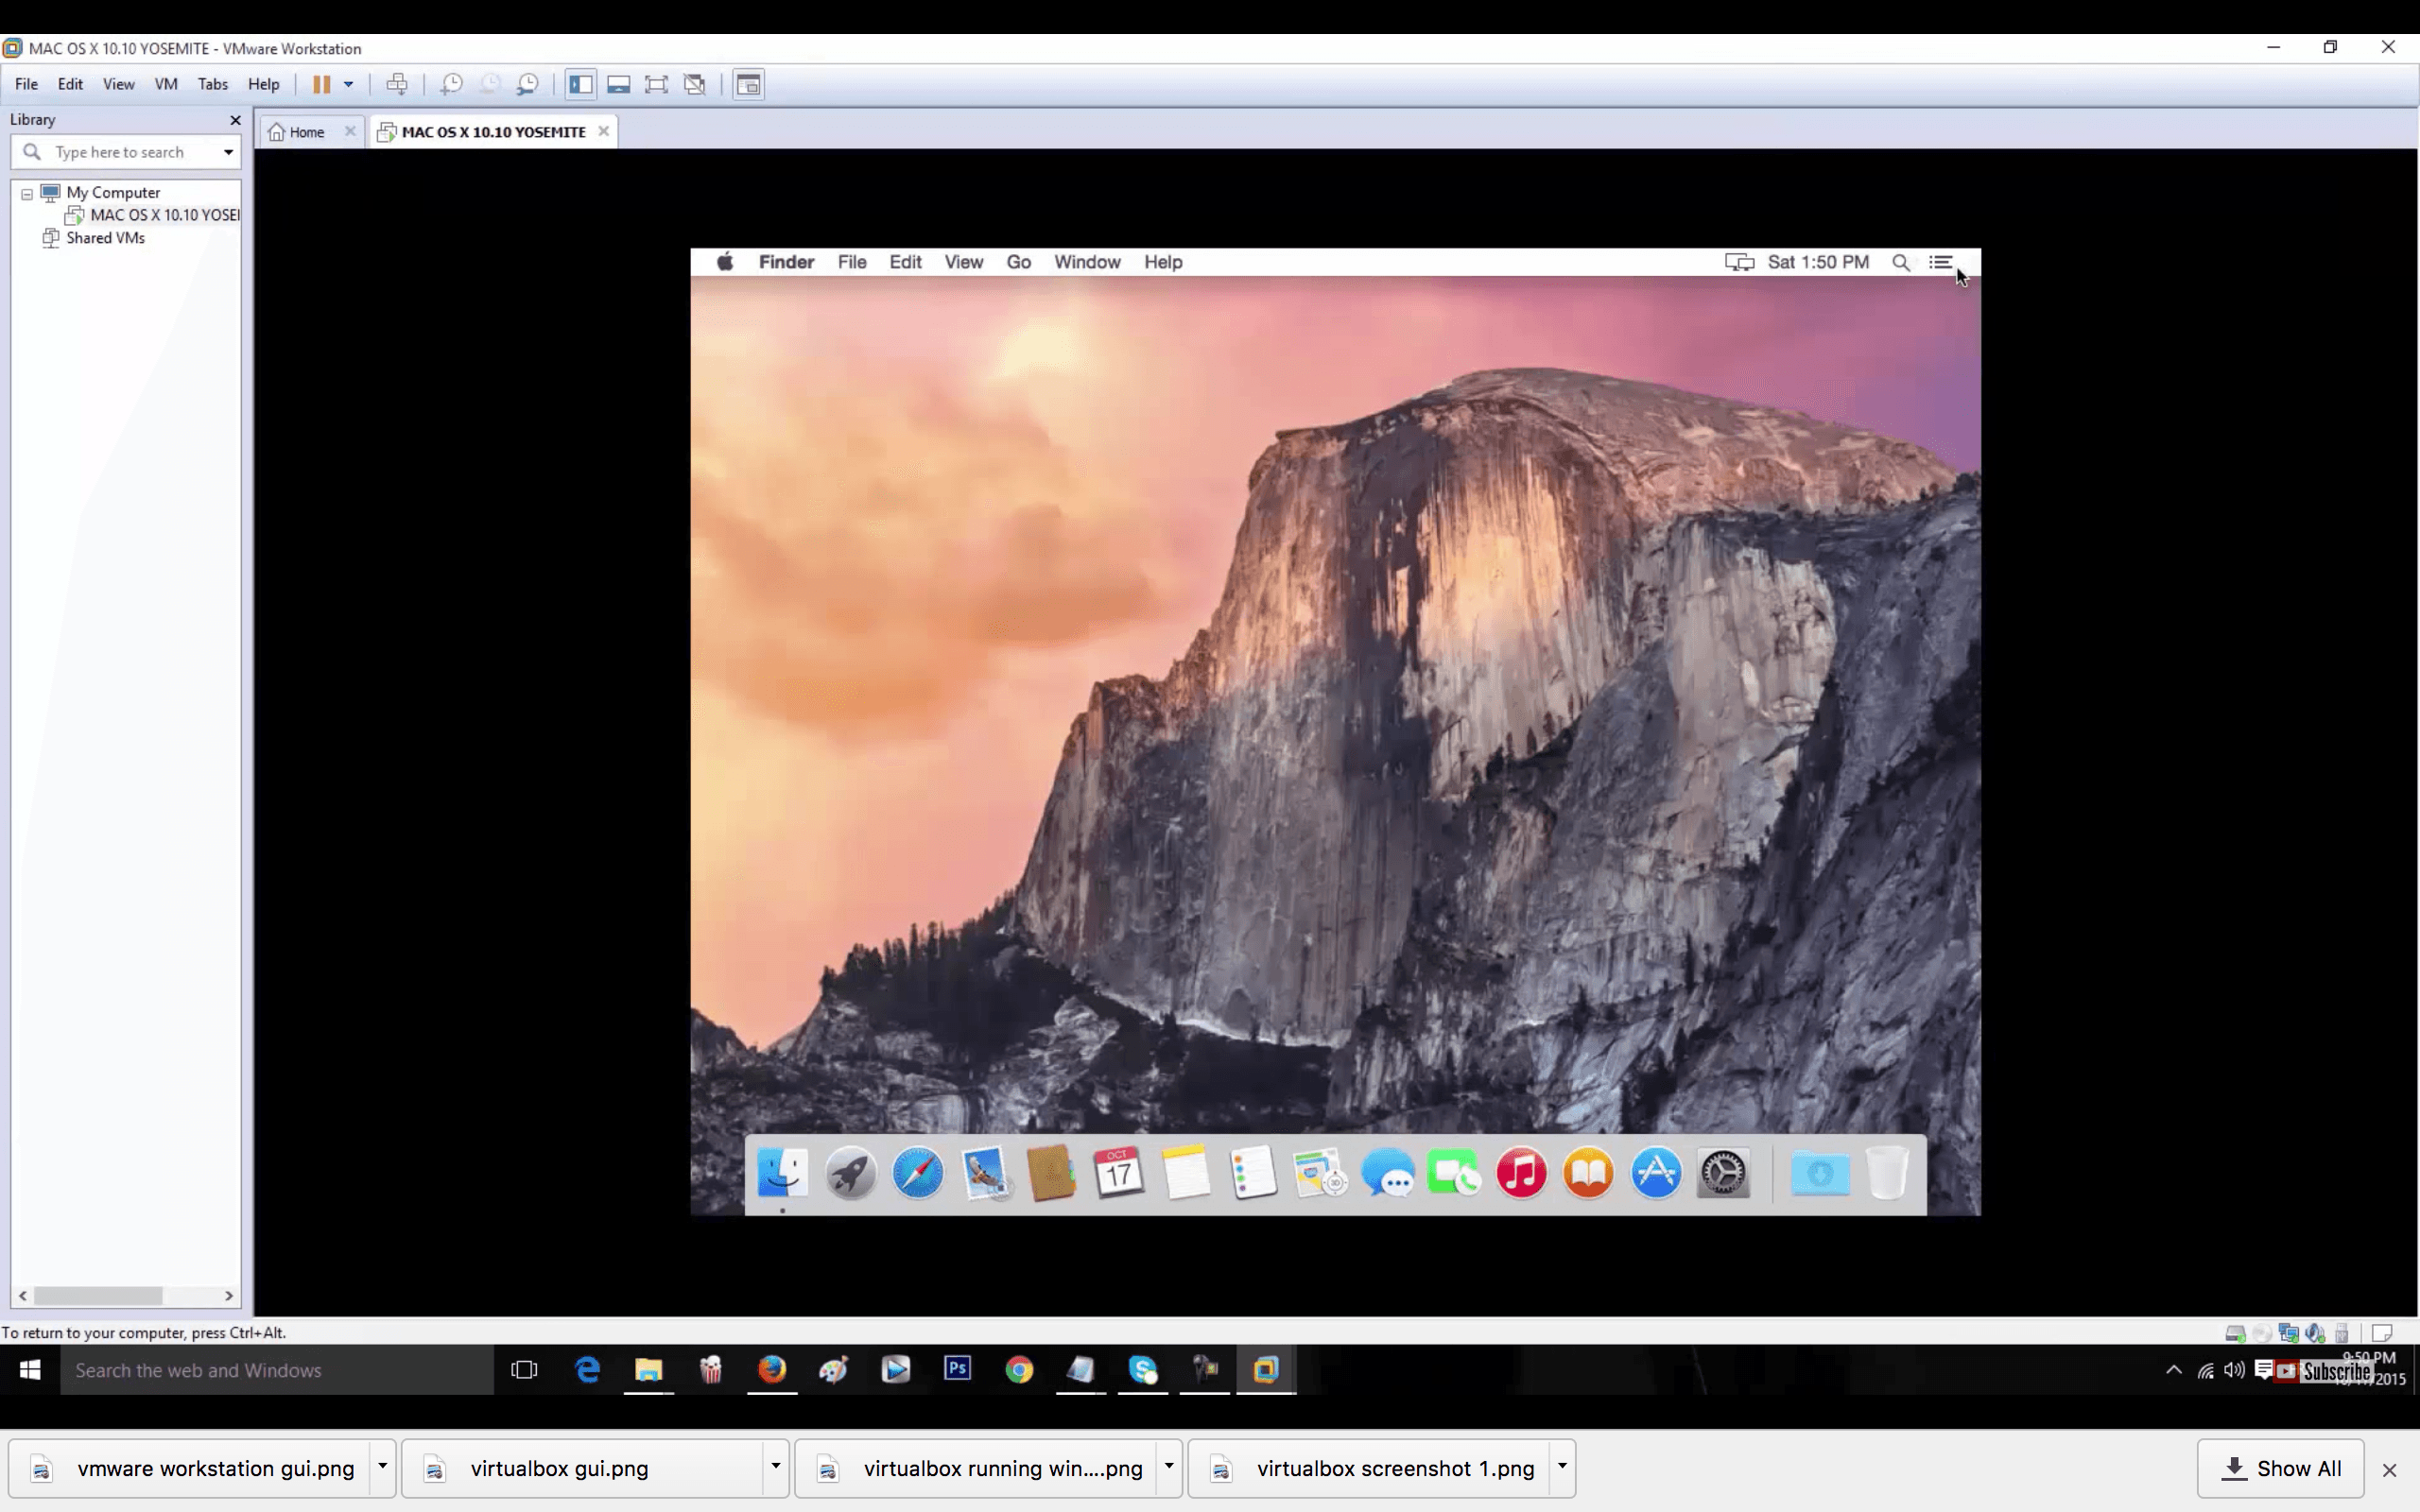The image size is (2420, 1512).
Task: Click the Shared VMs tree item
Action: click(105, 237)
